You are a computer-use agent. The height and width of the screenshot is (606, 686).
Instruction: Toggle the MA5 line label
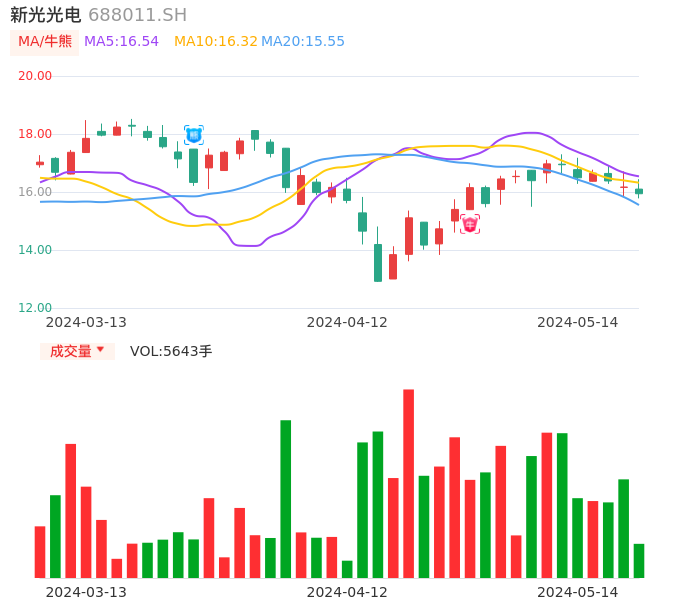[121, 42]
